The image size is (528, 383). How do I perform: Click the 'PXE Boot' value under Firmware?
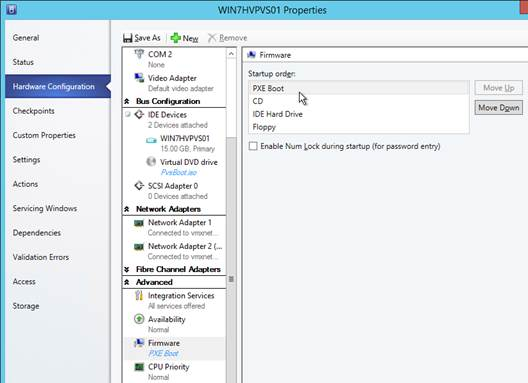tap(163, 353)
